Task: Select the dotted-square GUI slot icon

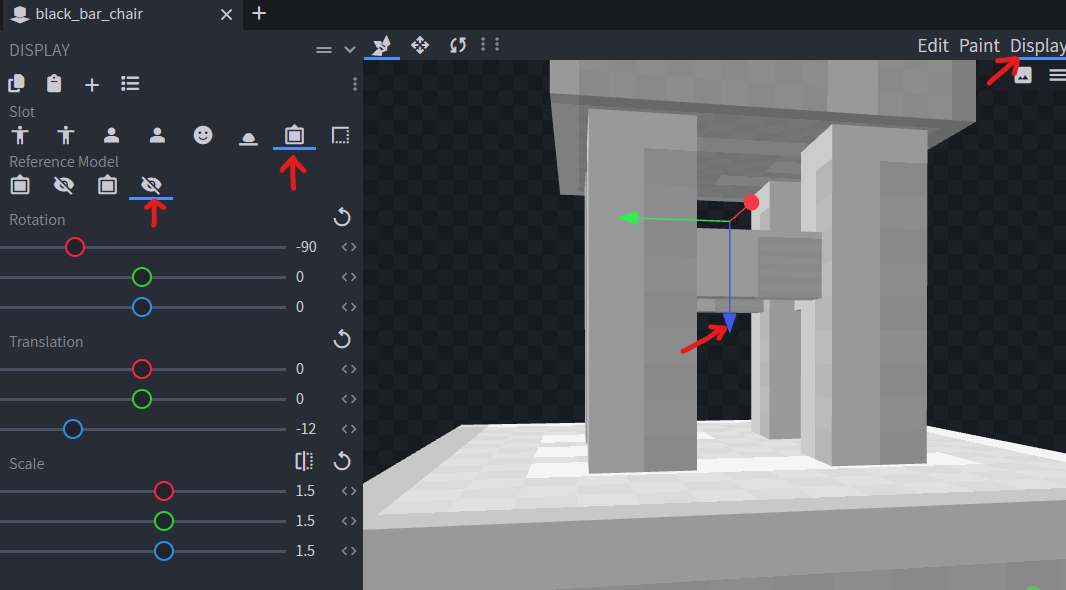Action: (x=340, y=135)
